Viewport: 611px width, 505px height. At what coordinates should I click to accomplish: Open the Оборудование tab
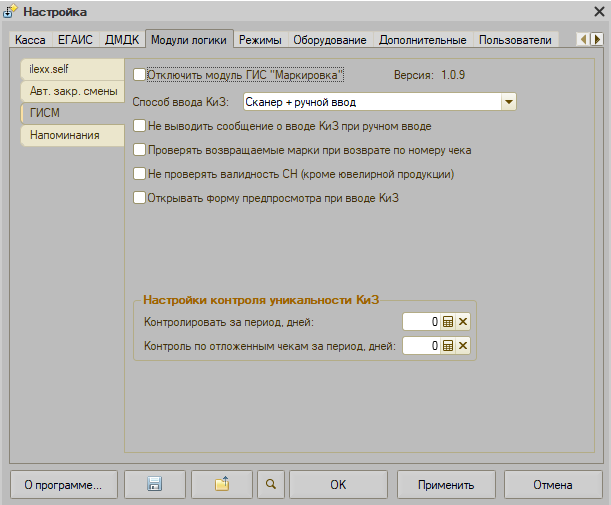[331, 40]
